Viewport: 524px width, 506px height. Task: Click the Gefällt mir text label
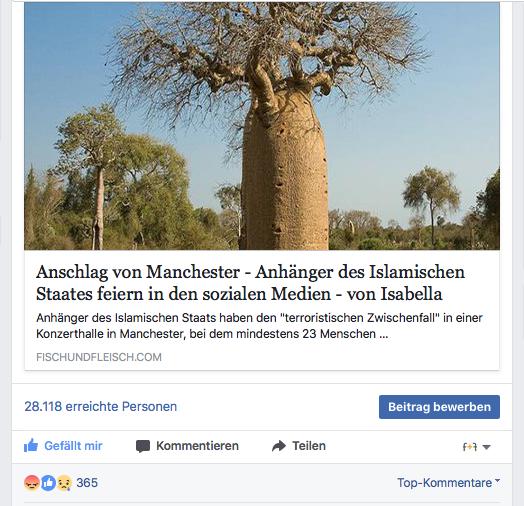coord(73,446)
